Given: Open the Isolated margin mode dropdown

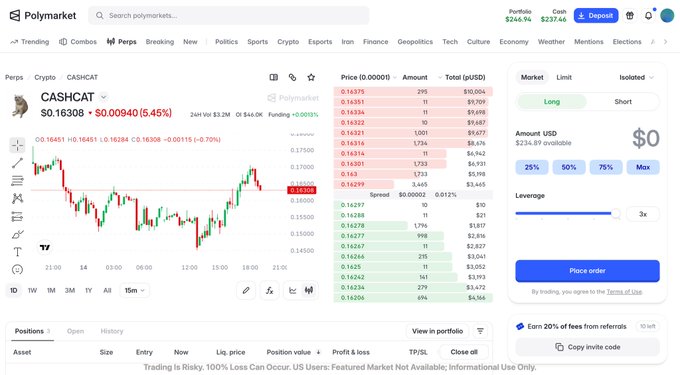Looking at the screenshot, I should click(x=636, y=77).
